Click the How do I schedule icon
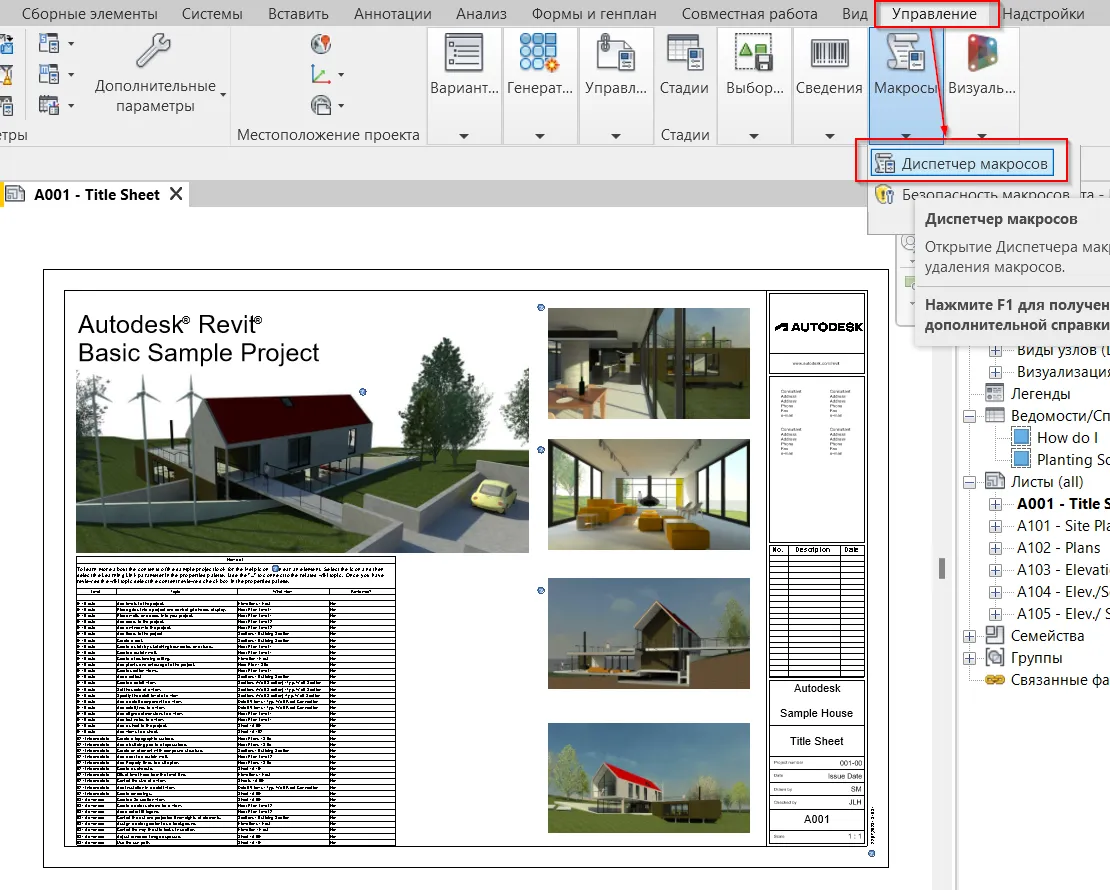Image resolution: width=1110 pixels, height=890 pixels. point(1021,437)
